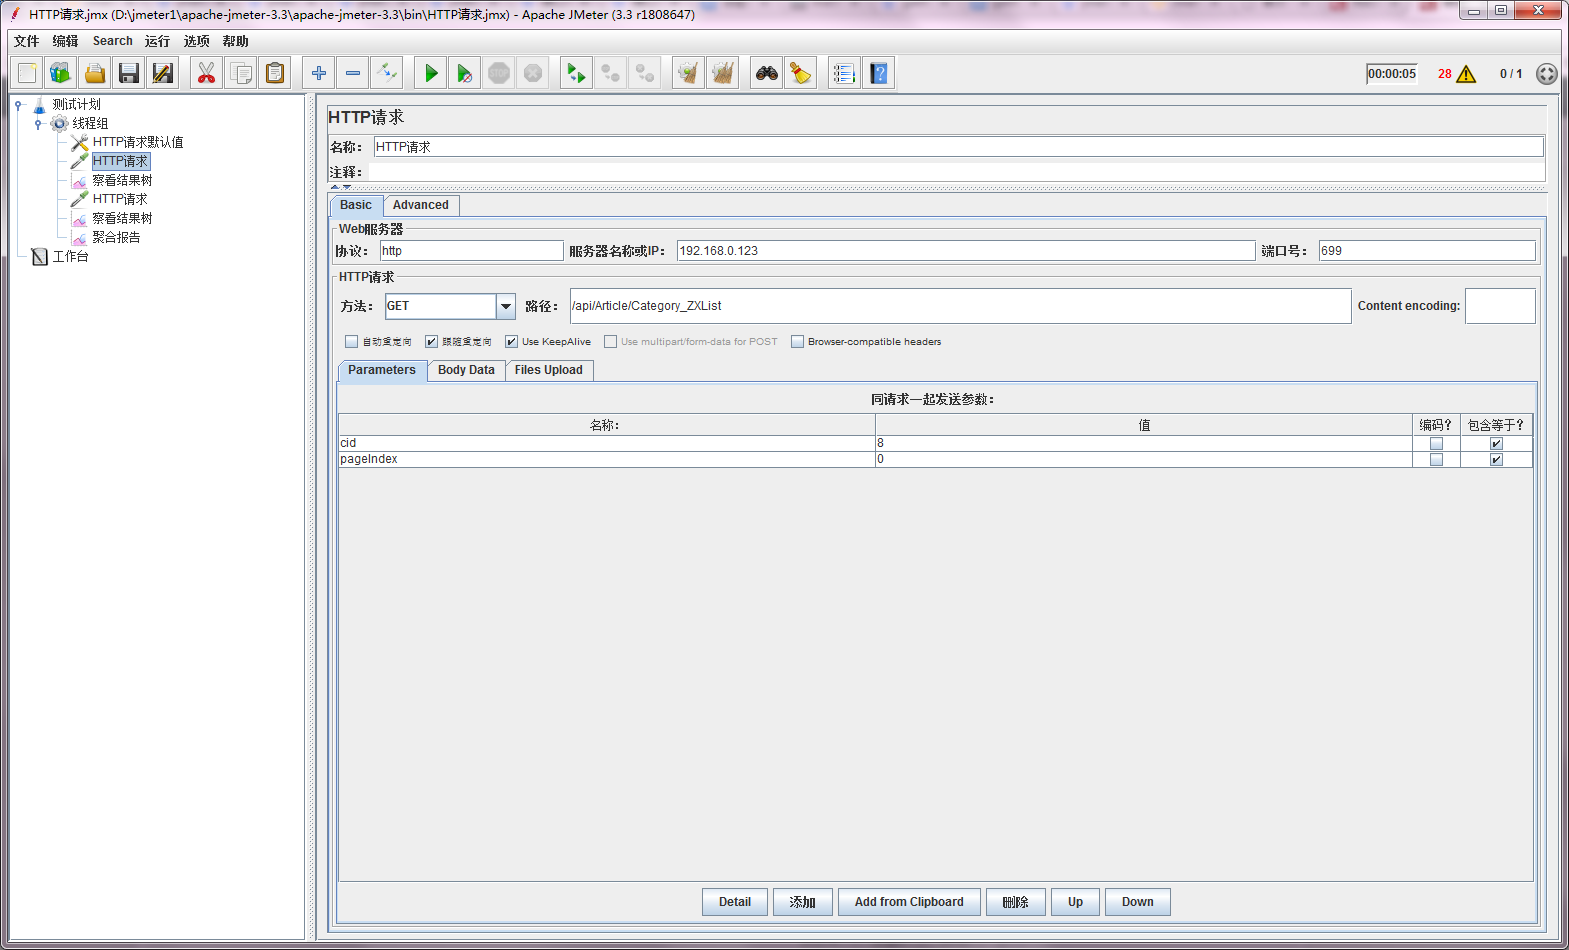Start test with no pauses
The image size is (1569, 950).
point(465,73)
